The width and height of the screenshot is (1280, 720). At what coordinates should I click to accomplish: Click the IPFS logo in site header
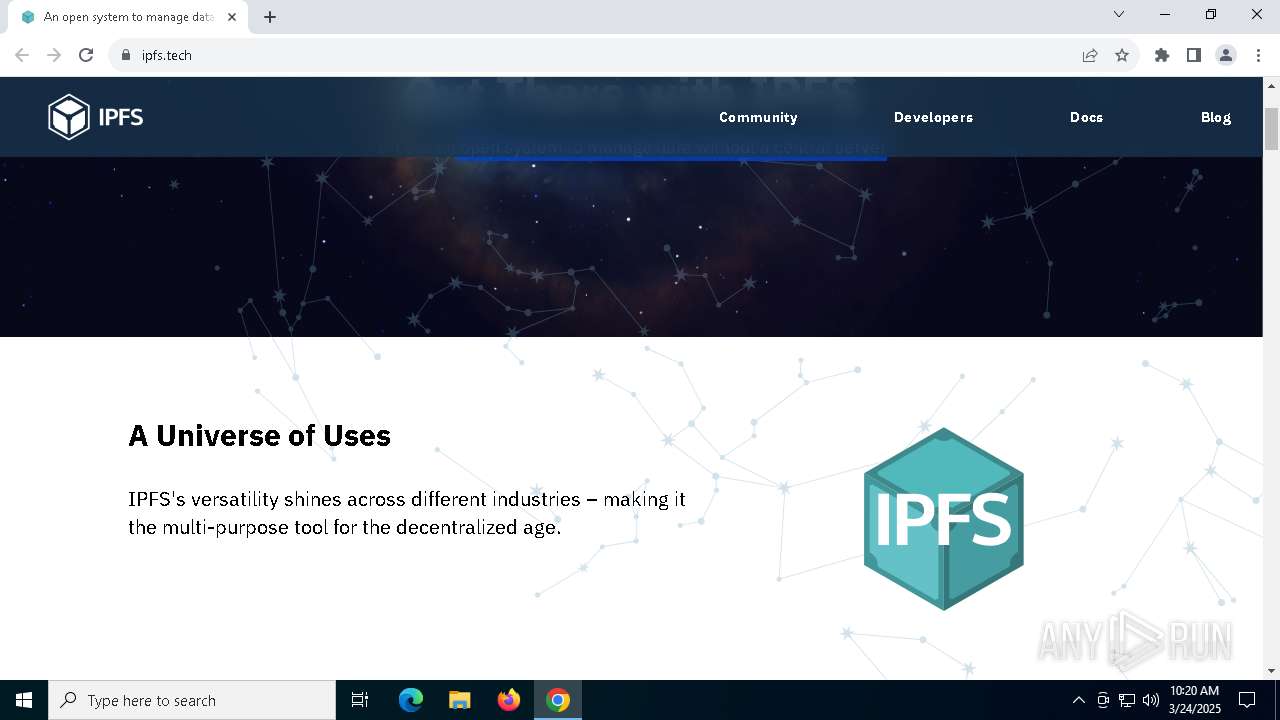[96, 117]
